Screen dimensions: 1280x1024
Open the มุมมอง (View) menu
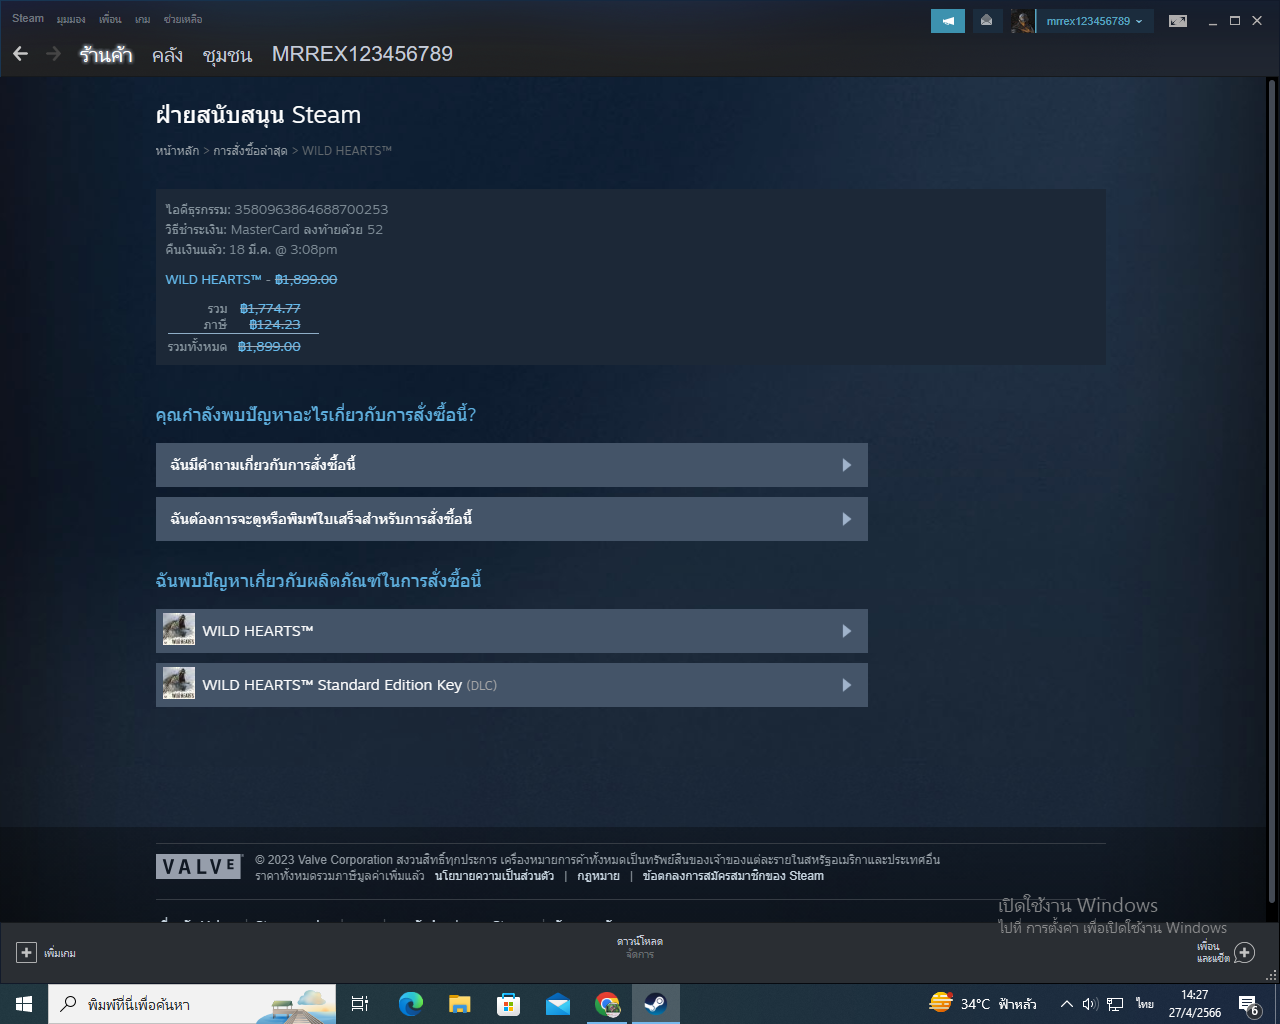click(x=71, y=19)
